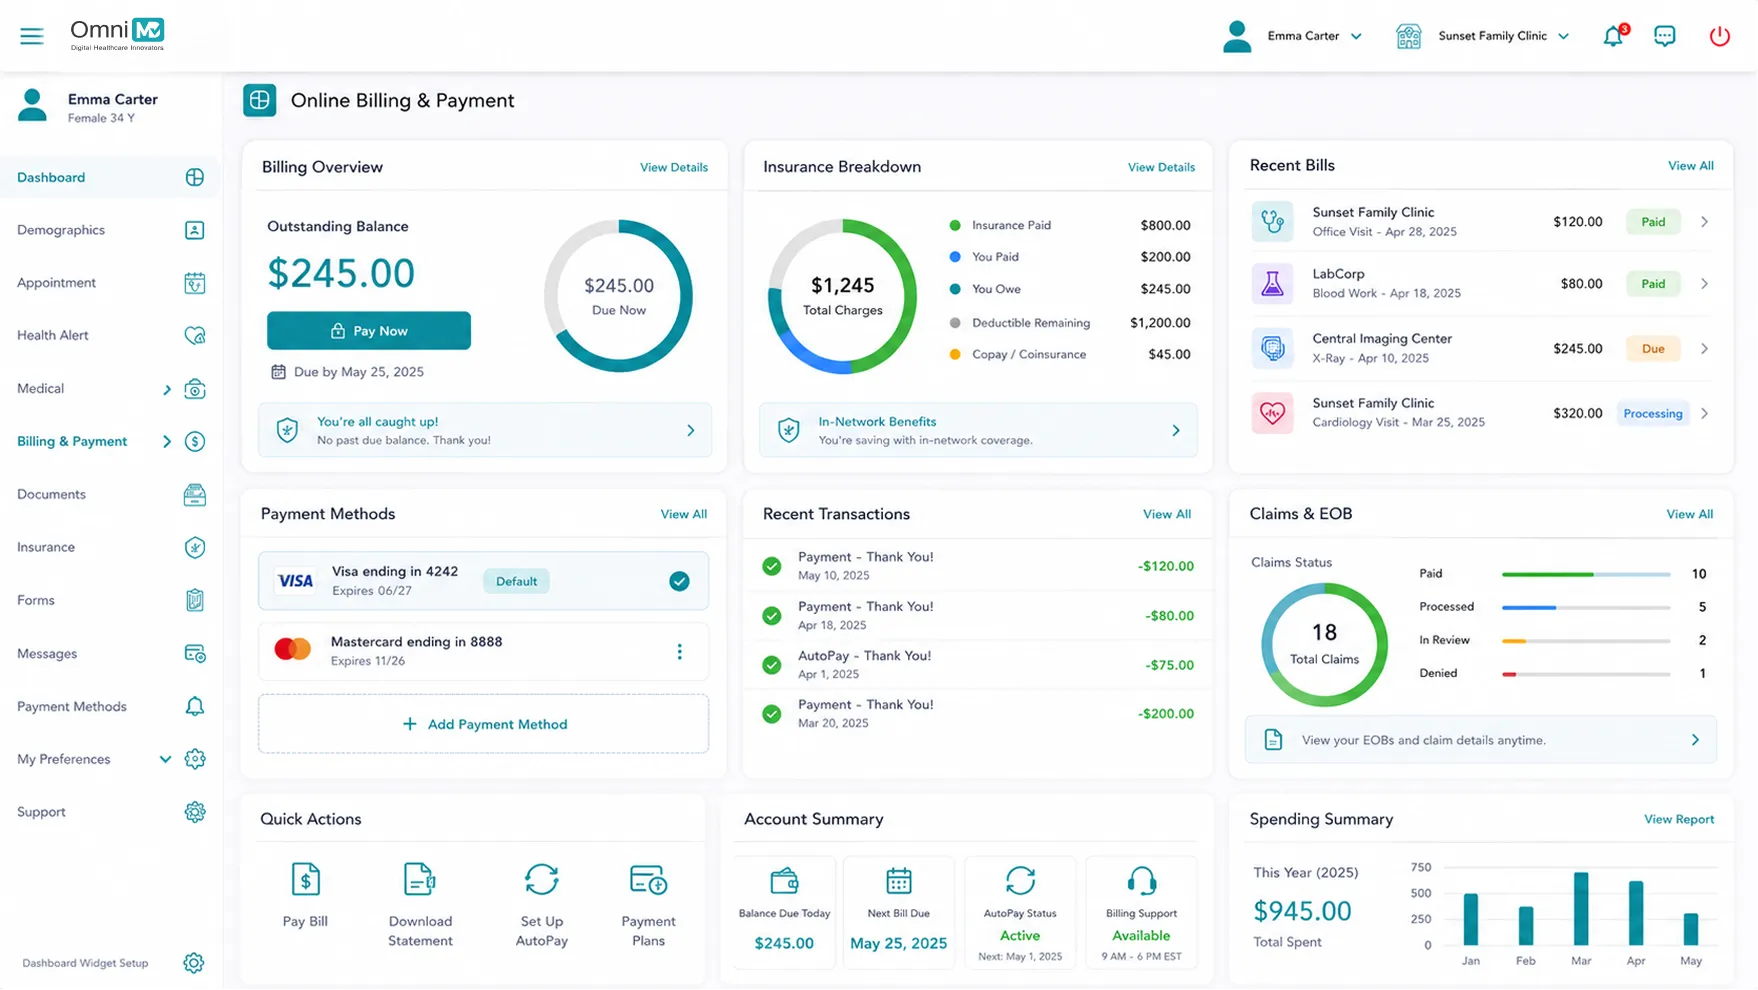Click the Cardiology Visit heart icon
The width and height of the screenshot is (1758, 990).
coord(1272,413)
